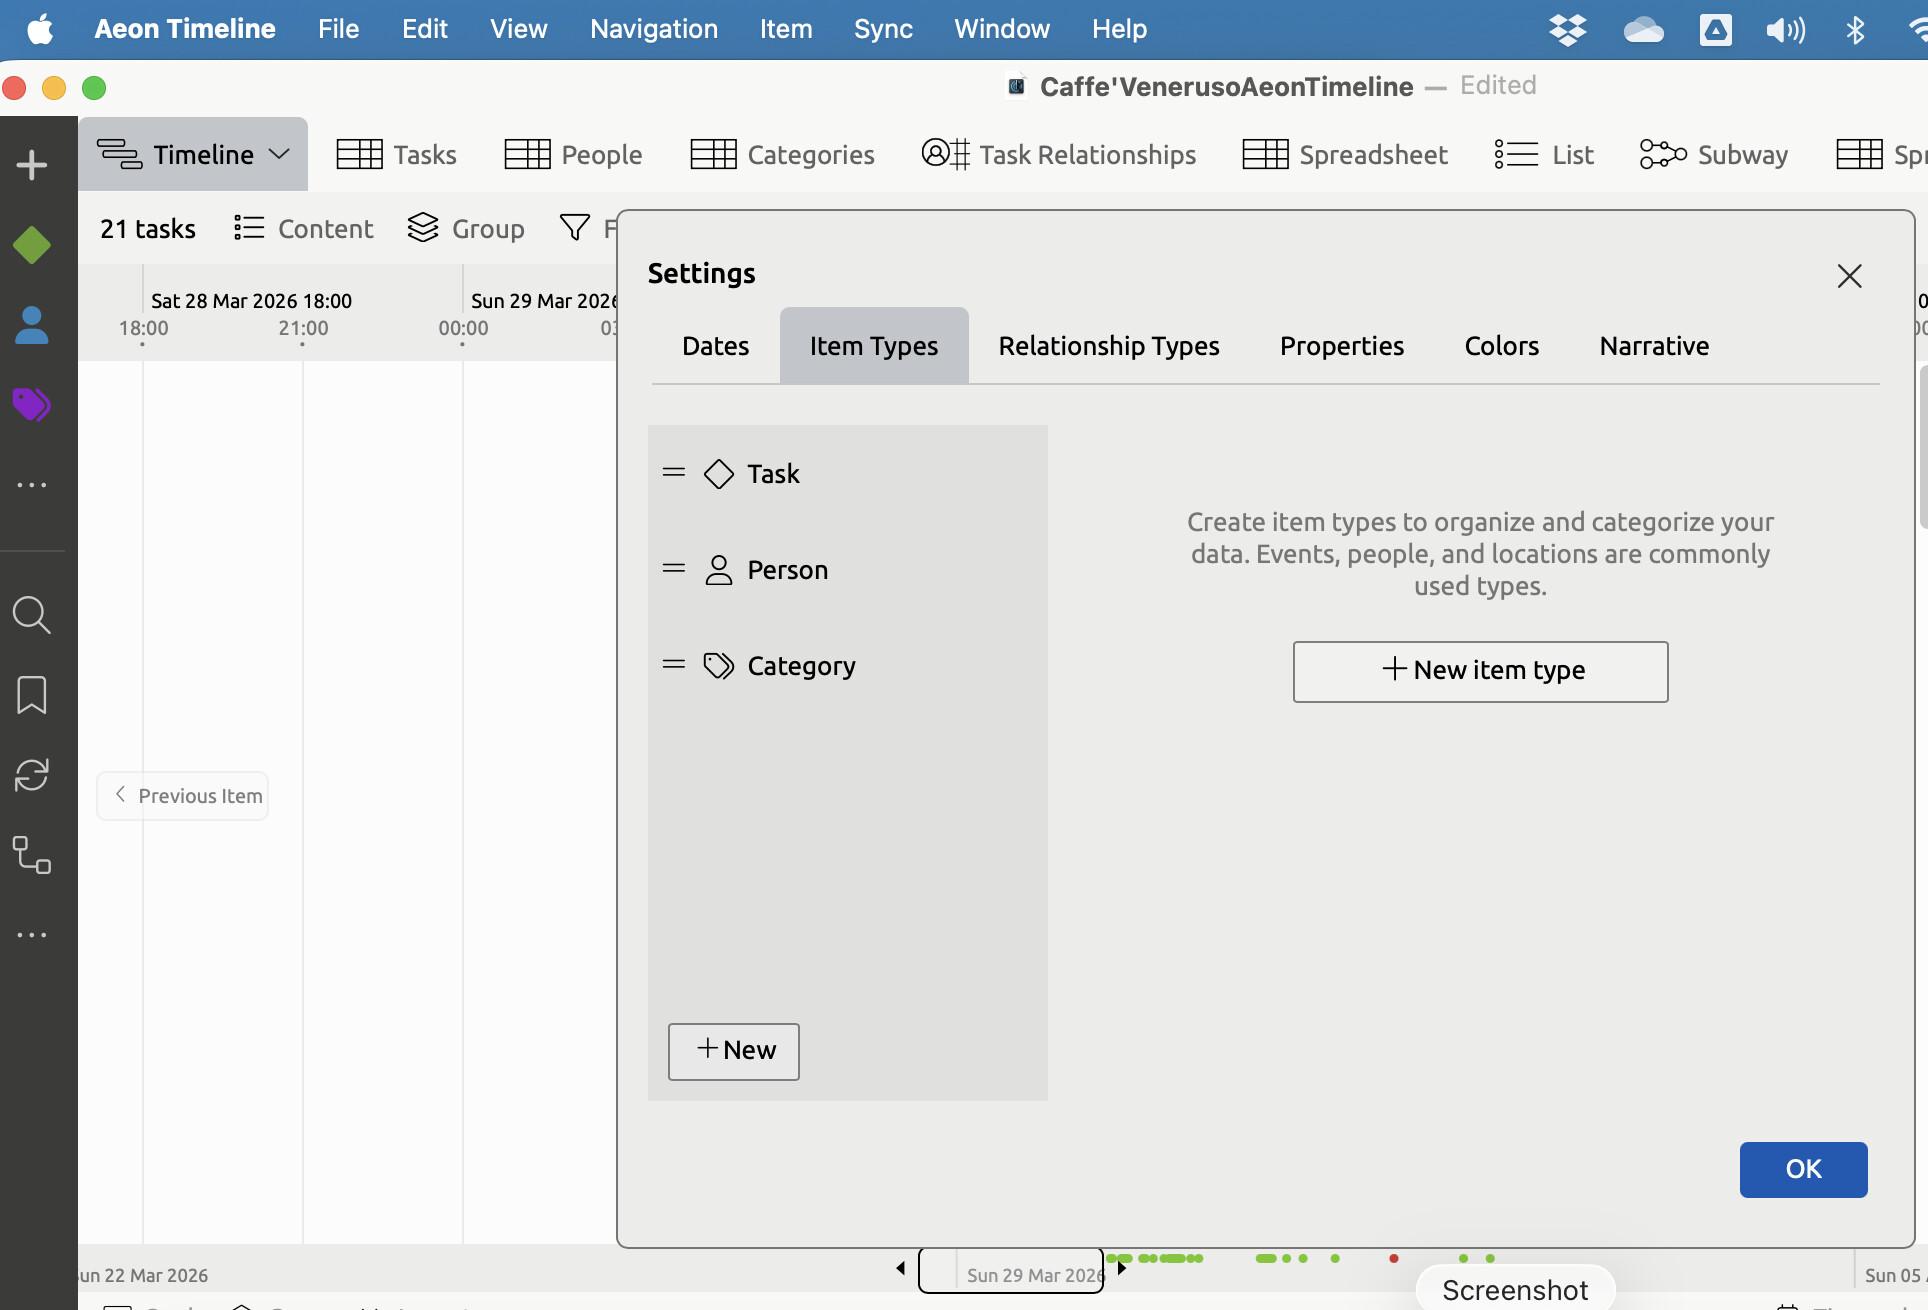
Task: Open the Content display options
Action: tap(304, 229)
